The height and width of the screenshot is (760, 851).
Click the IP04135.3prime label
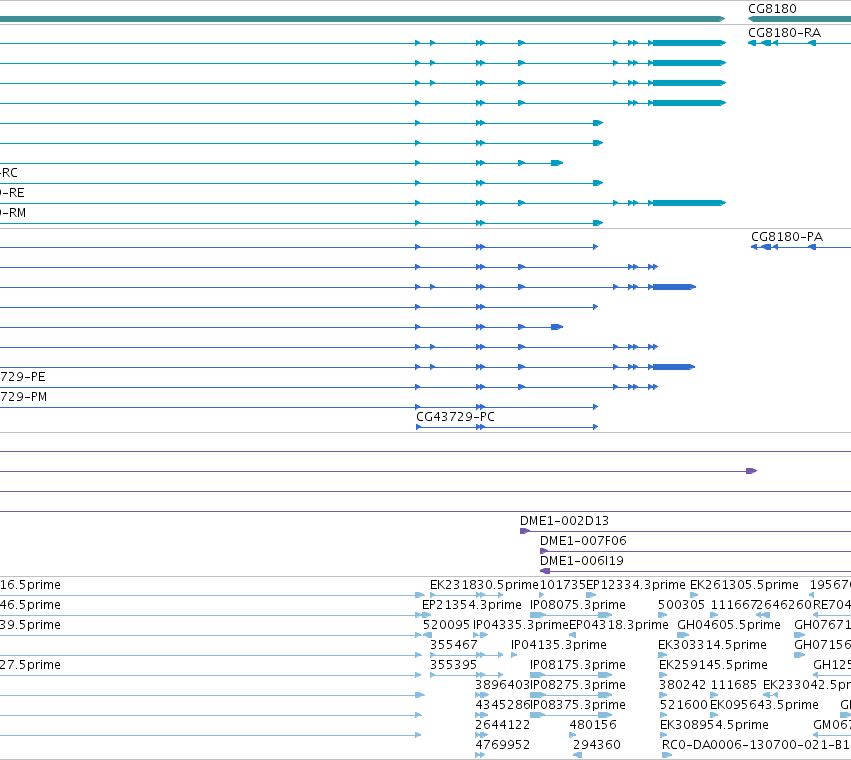click(x=558, y=645)
